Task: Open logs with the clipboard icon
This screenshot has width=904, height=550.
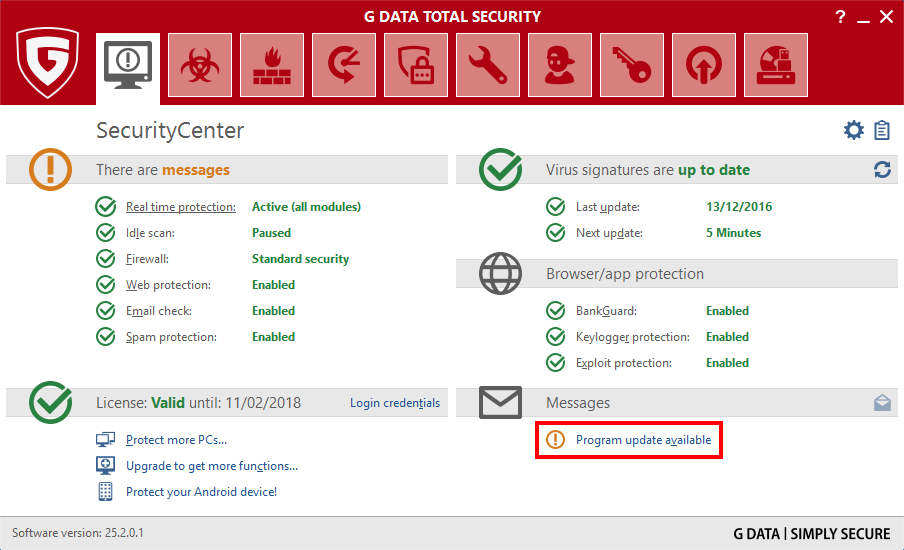Action: [x=882, y=130]
